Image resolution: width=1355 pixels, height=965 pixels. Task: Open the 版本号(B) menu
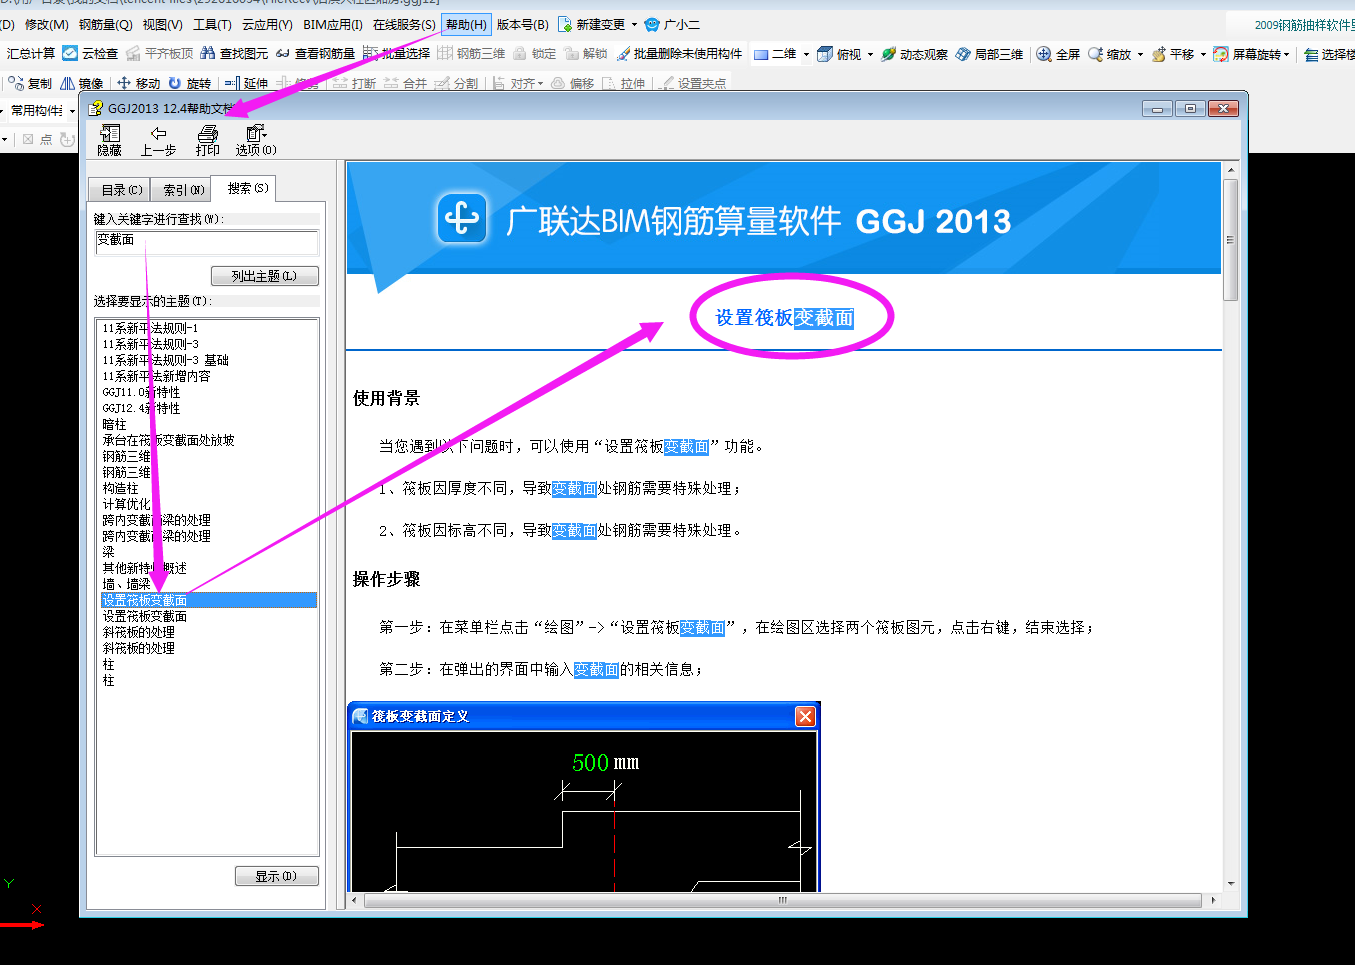click(523, 24)
